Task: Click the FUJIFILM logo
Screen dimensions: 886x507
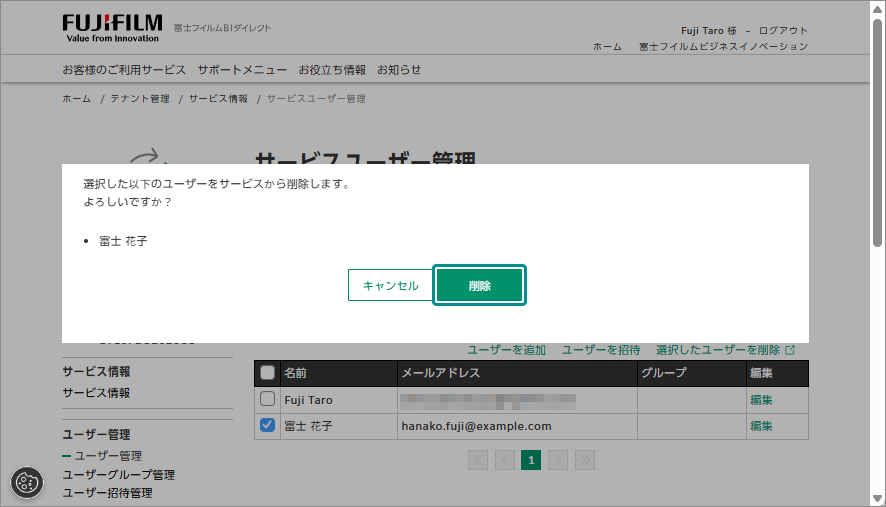Action: [x=112, y=28]
